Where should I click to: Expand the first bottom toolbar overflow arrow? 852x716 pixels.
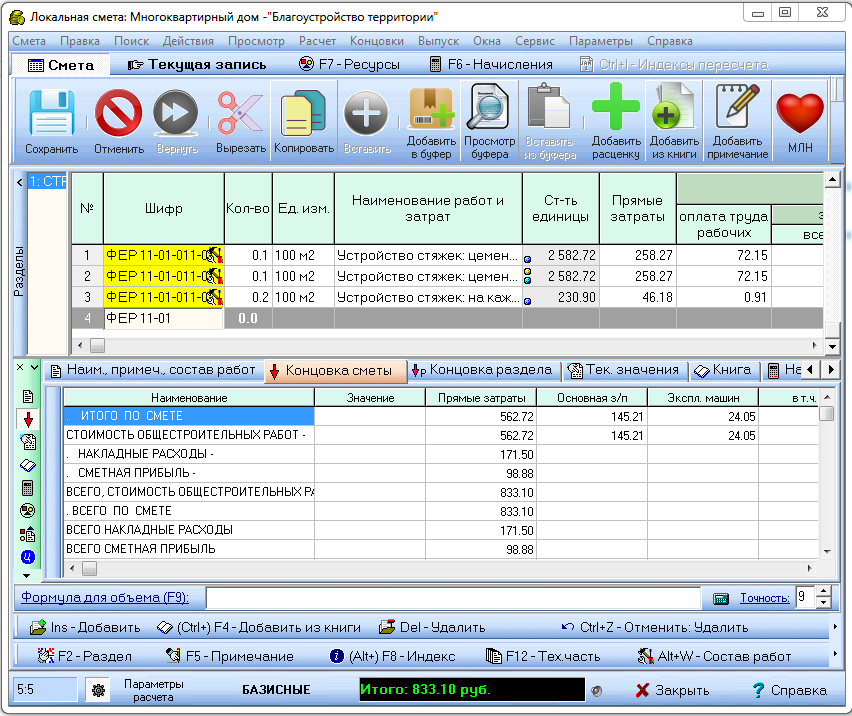tap(835, 627)
